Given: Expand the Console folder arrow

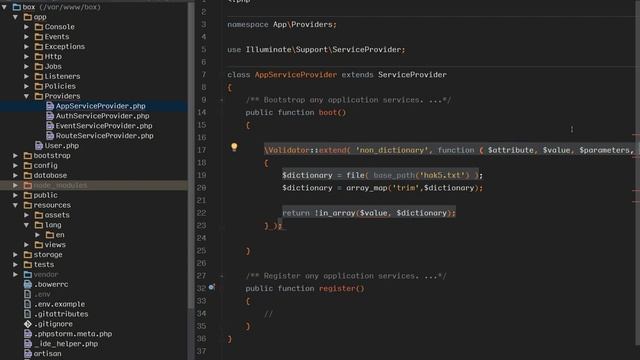Looking at the screenshot, I should tap(27, 27).
